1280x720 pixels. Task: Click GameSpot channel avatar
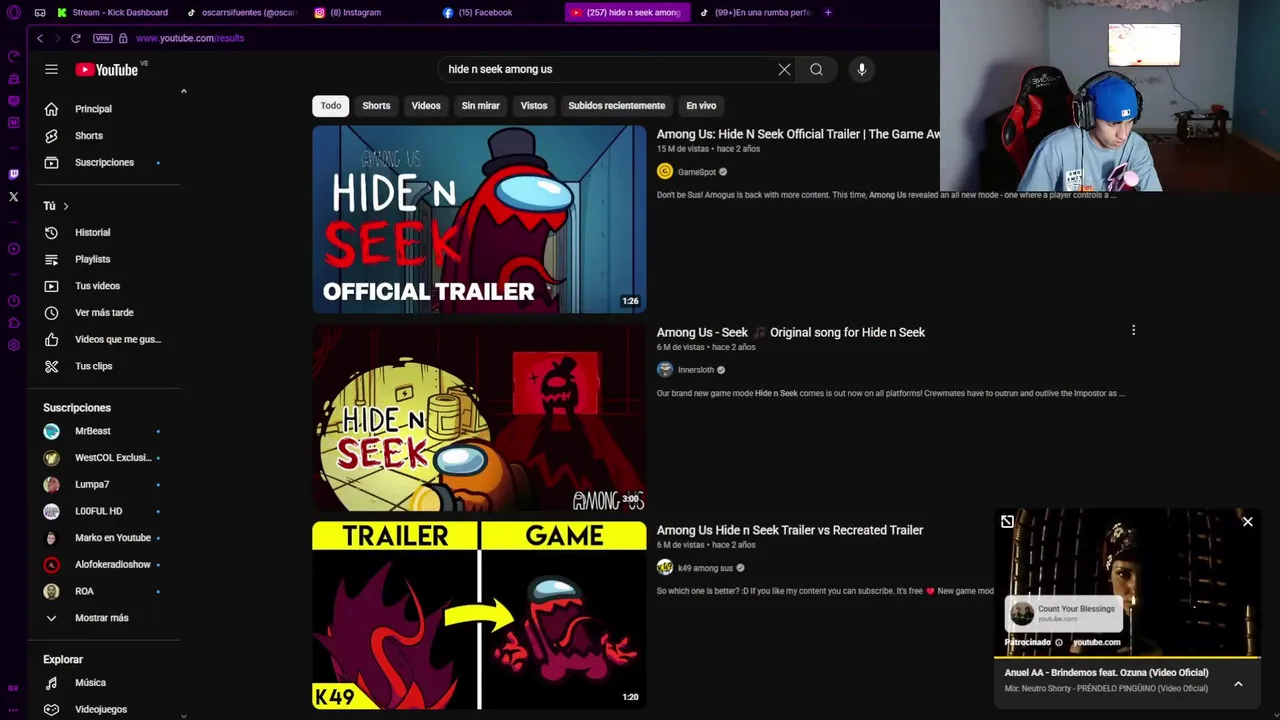(x=665, y=172)
